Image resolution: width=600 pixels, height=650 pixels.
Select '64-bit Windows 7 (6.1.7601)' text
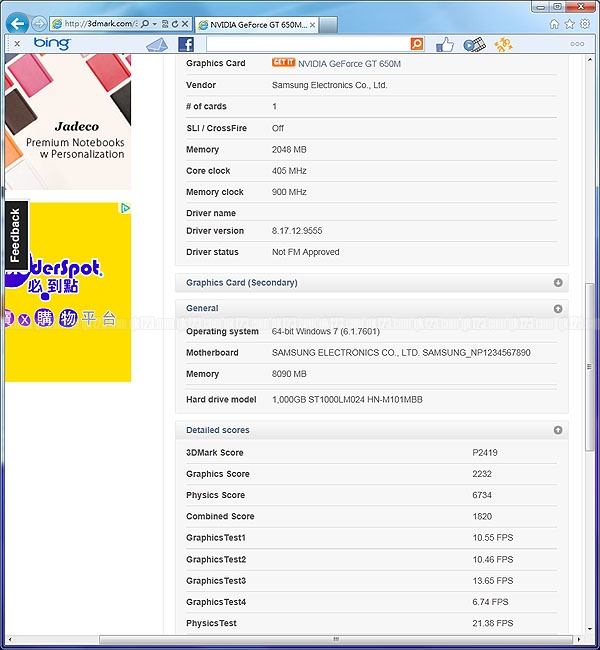[326, 332]
